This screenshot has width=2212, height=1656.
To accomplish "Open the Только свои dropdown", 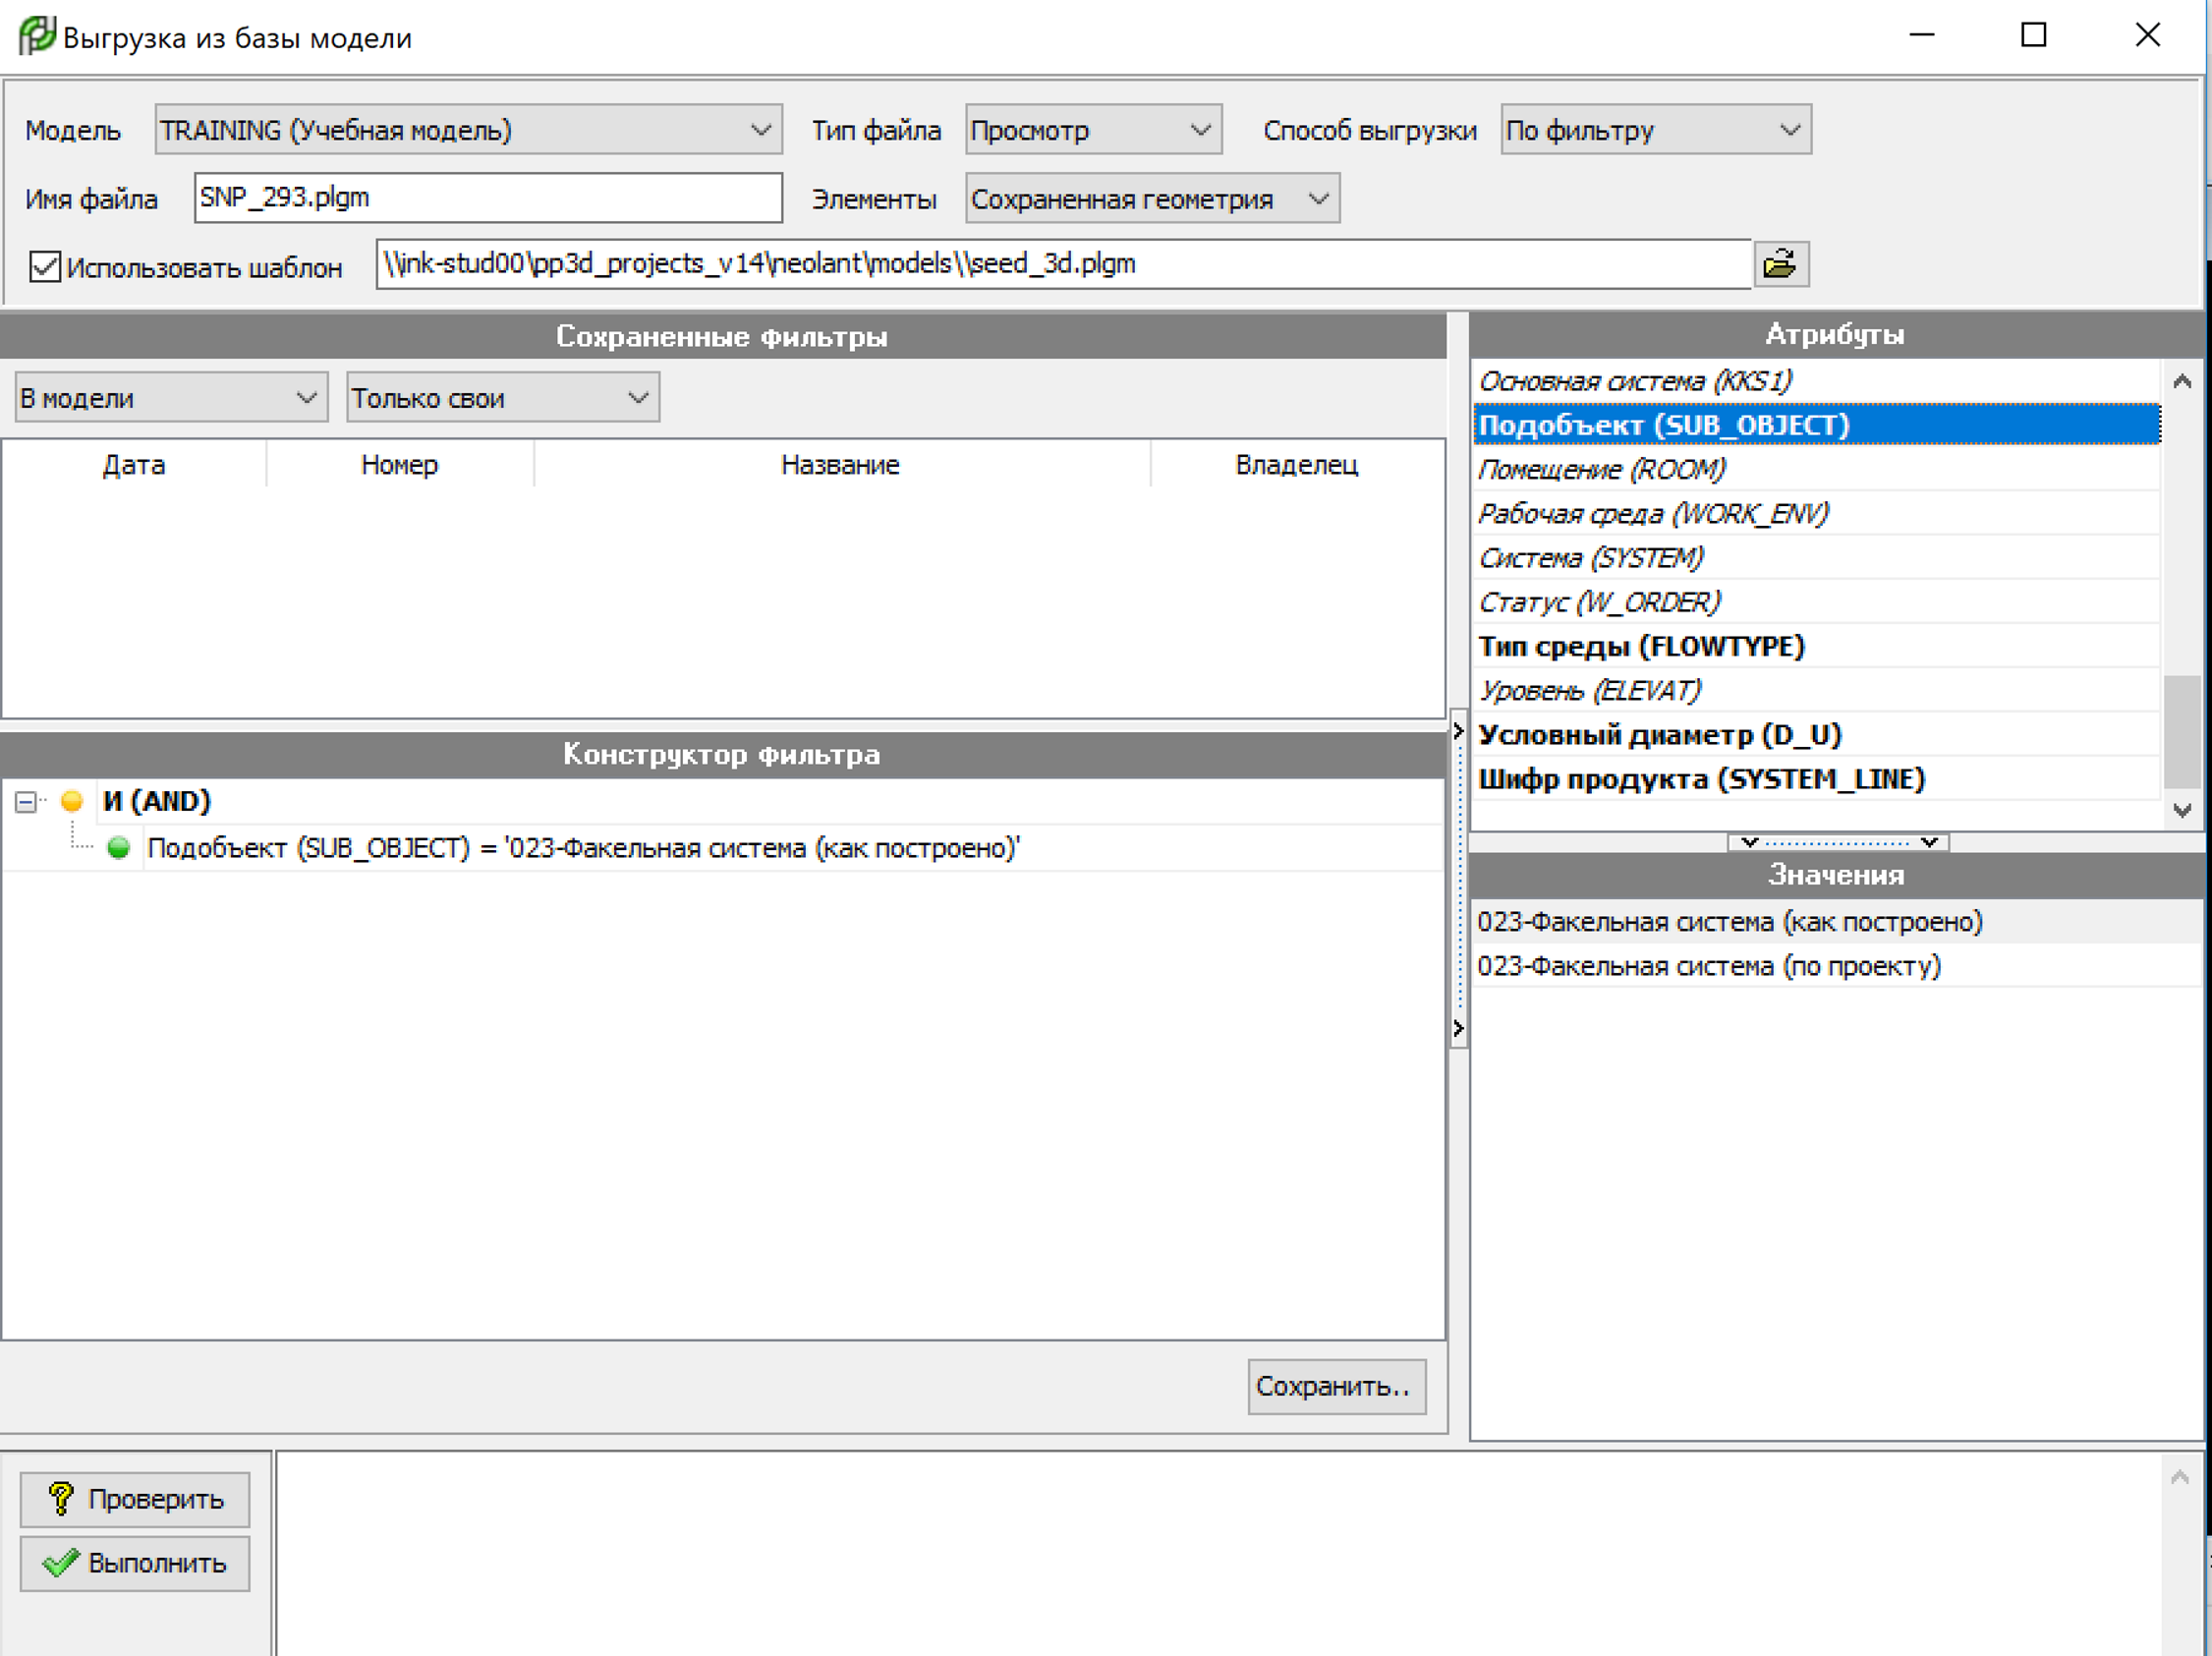I will click(502, 398).
